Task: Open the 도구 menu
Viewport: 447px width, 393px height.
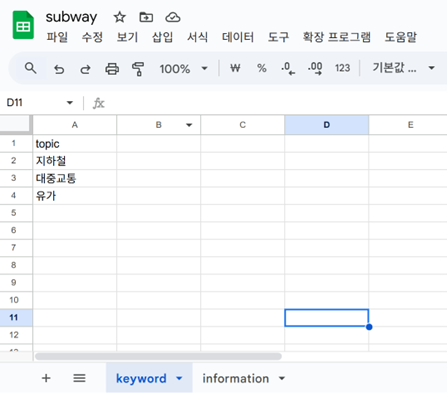Action: click(278, 37)
